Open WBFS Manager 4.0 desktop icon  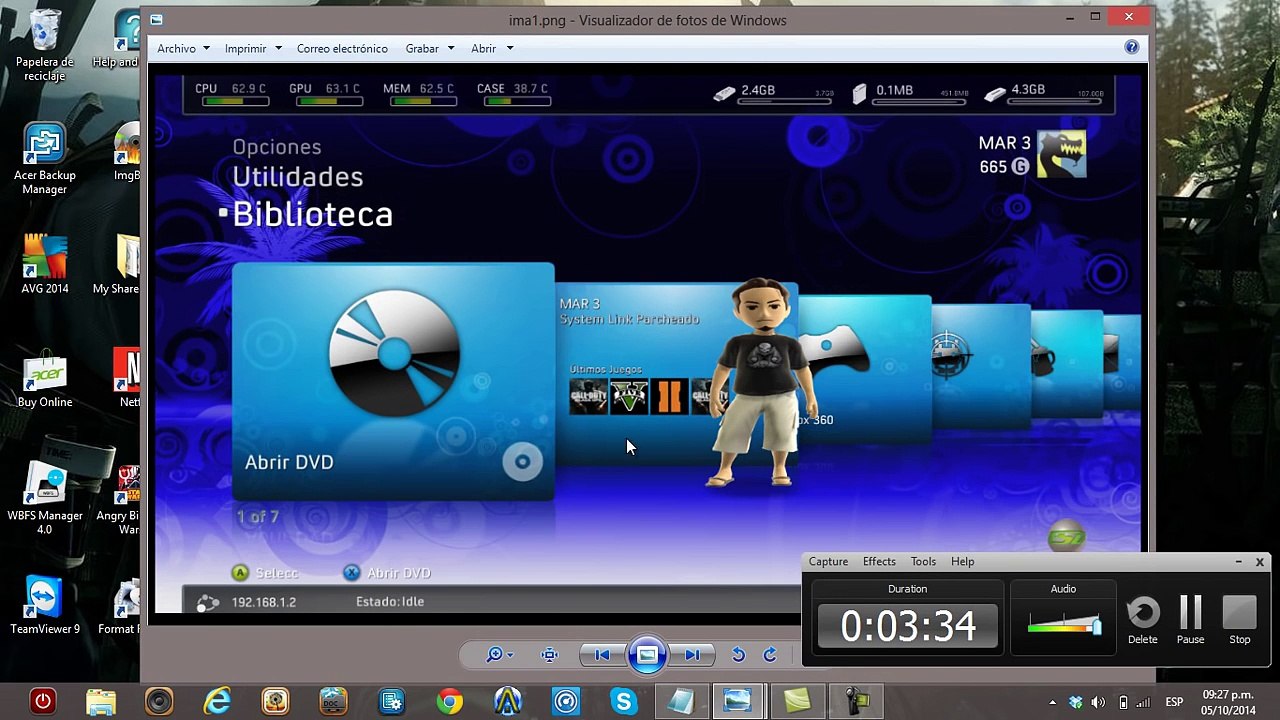[45, 496]
